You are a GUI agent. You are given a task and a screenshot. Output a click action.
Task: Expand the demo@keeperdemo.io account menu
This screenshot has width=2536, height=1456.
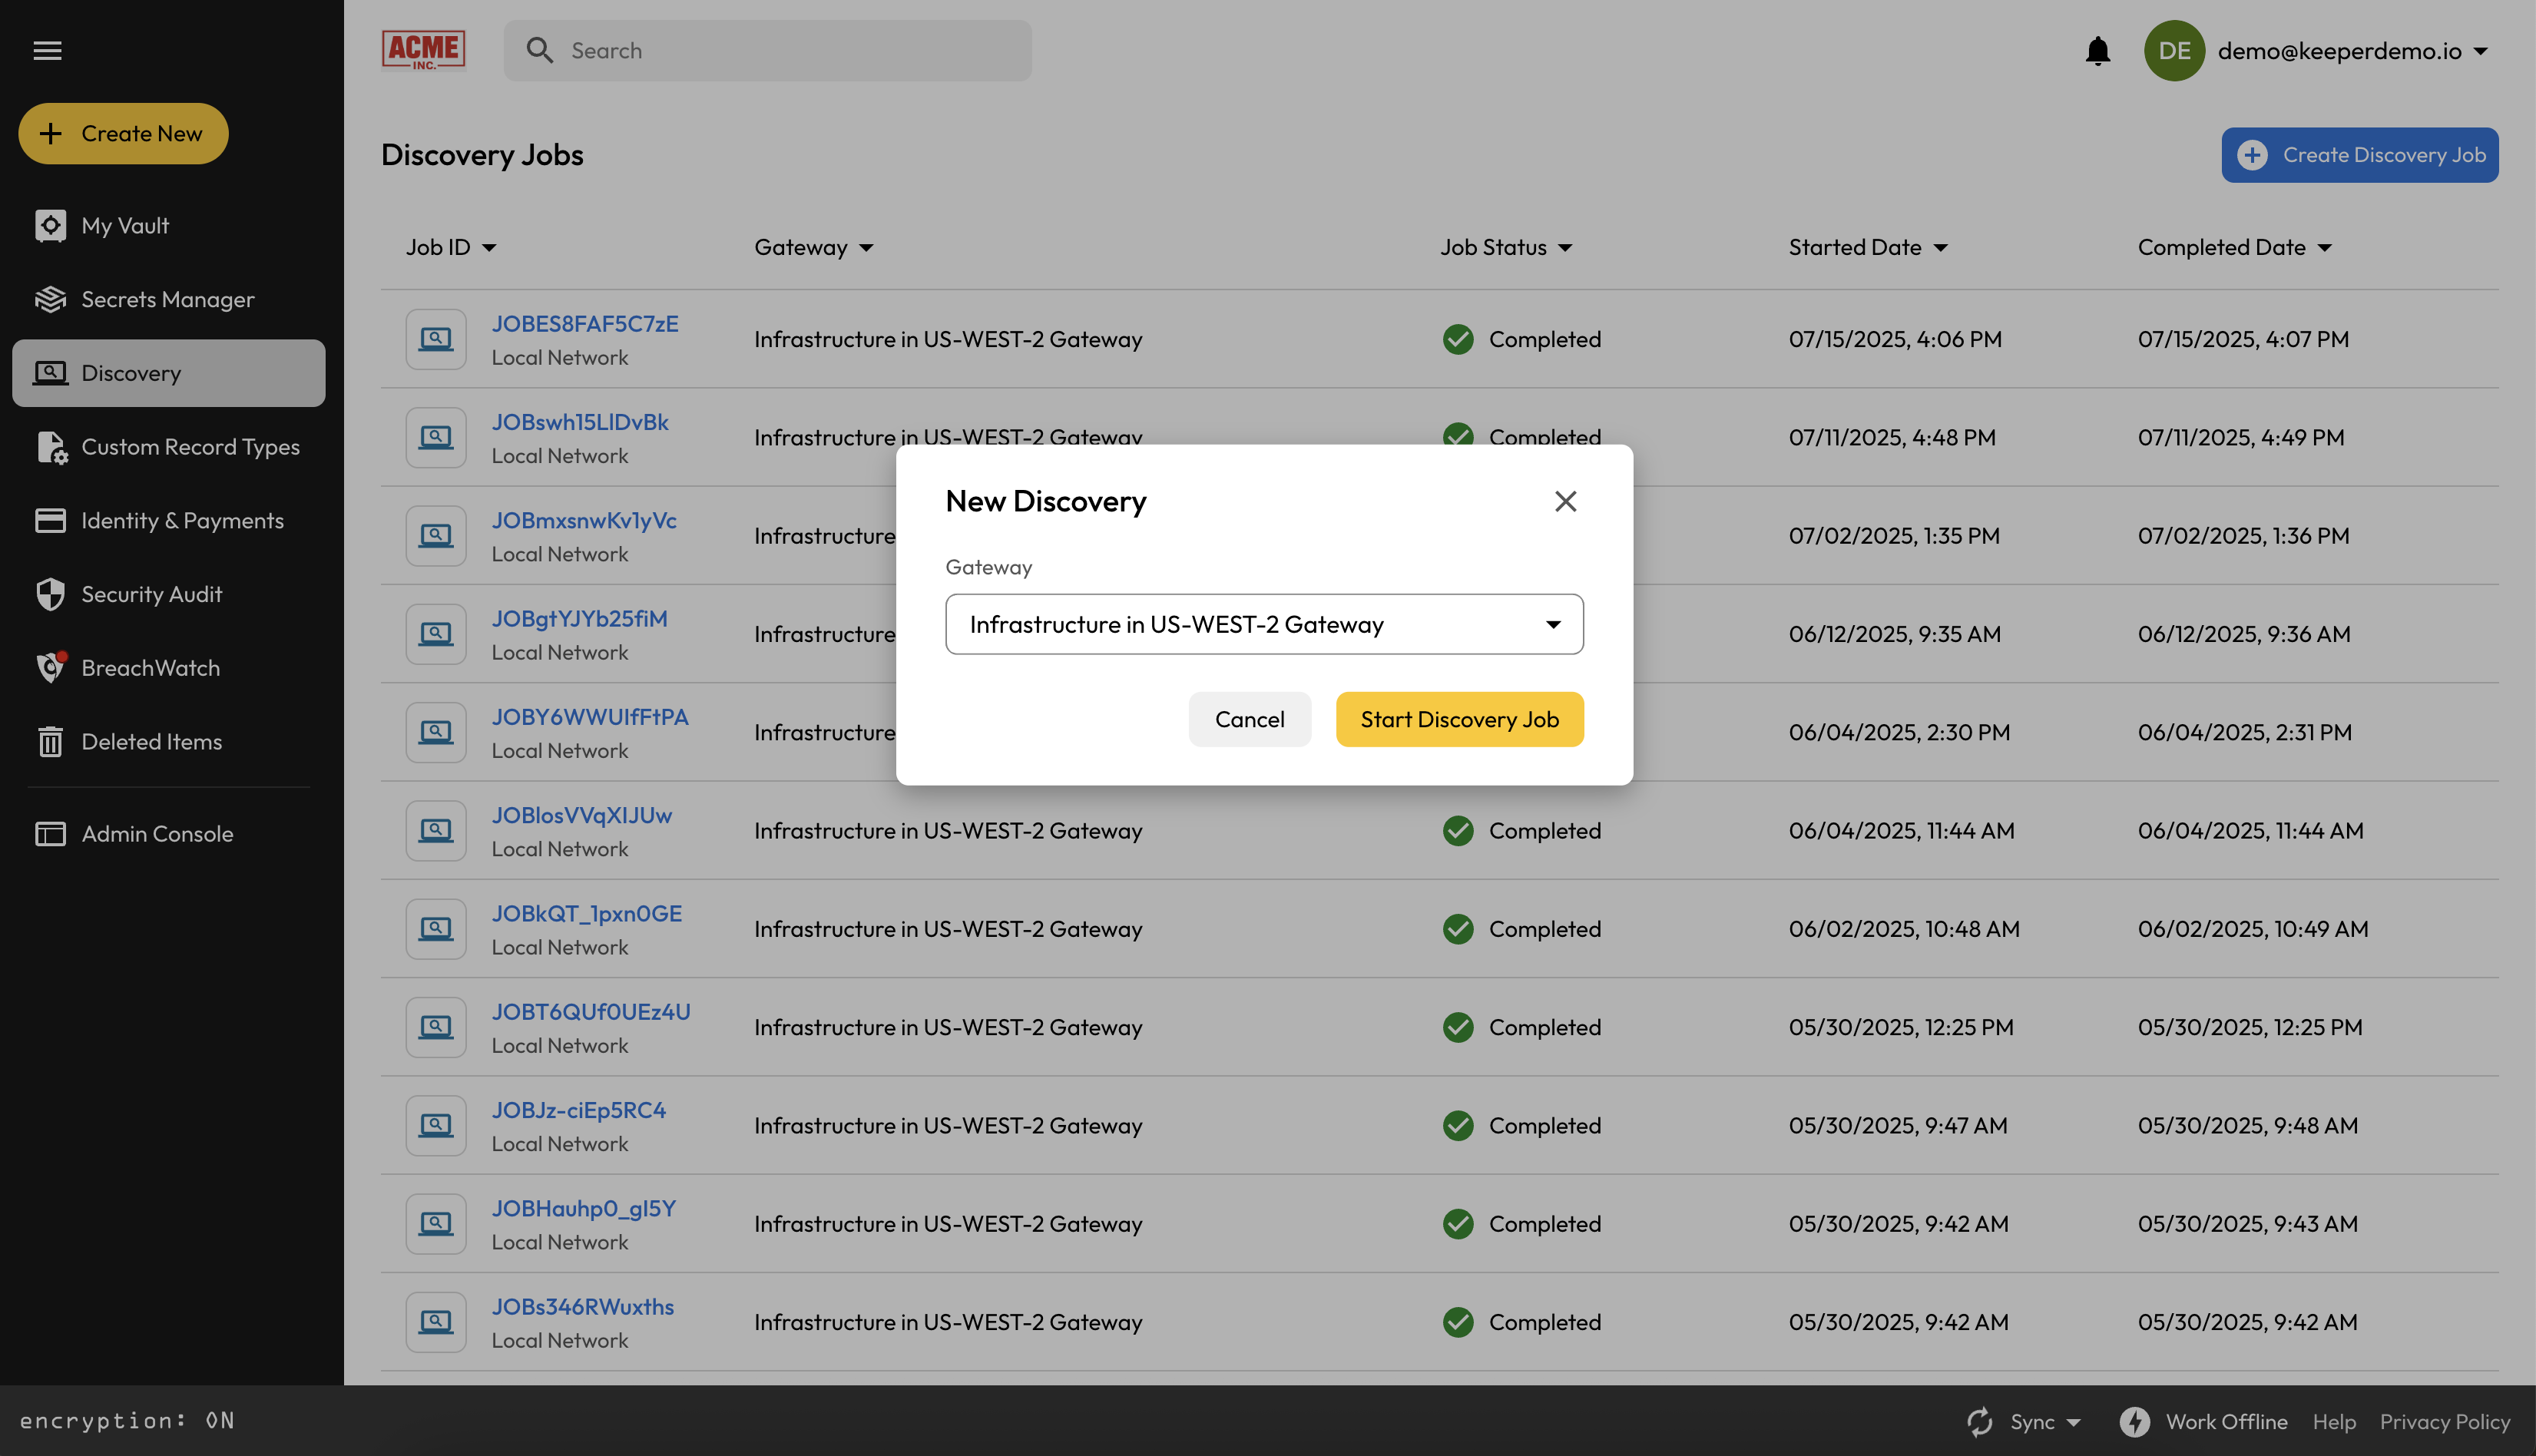tap(2481, 51)
